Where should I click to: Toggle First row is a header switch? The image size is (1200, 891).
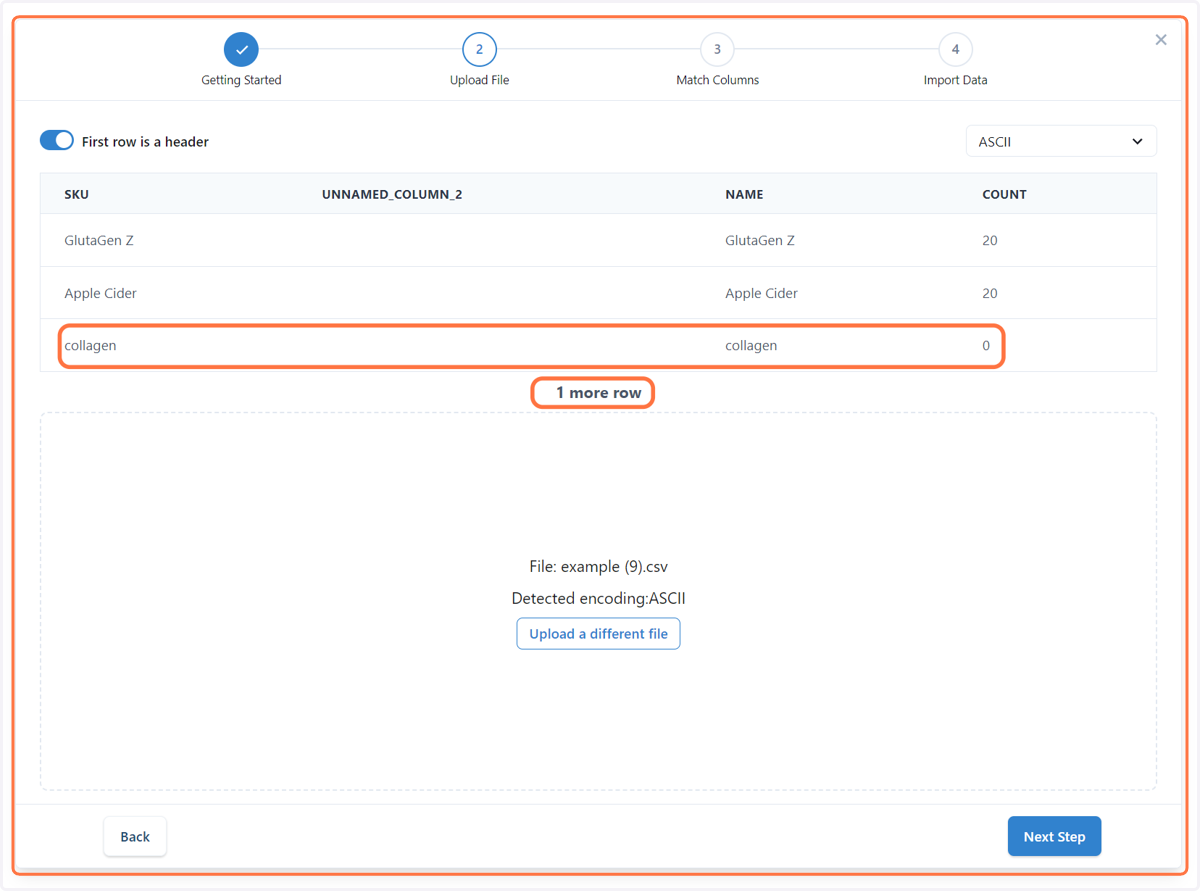click(57, 141)
